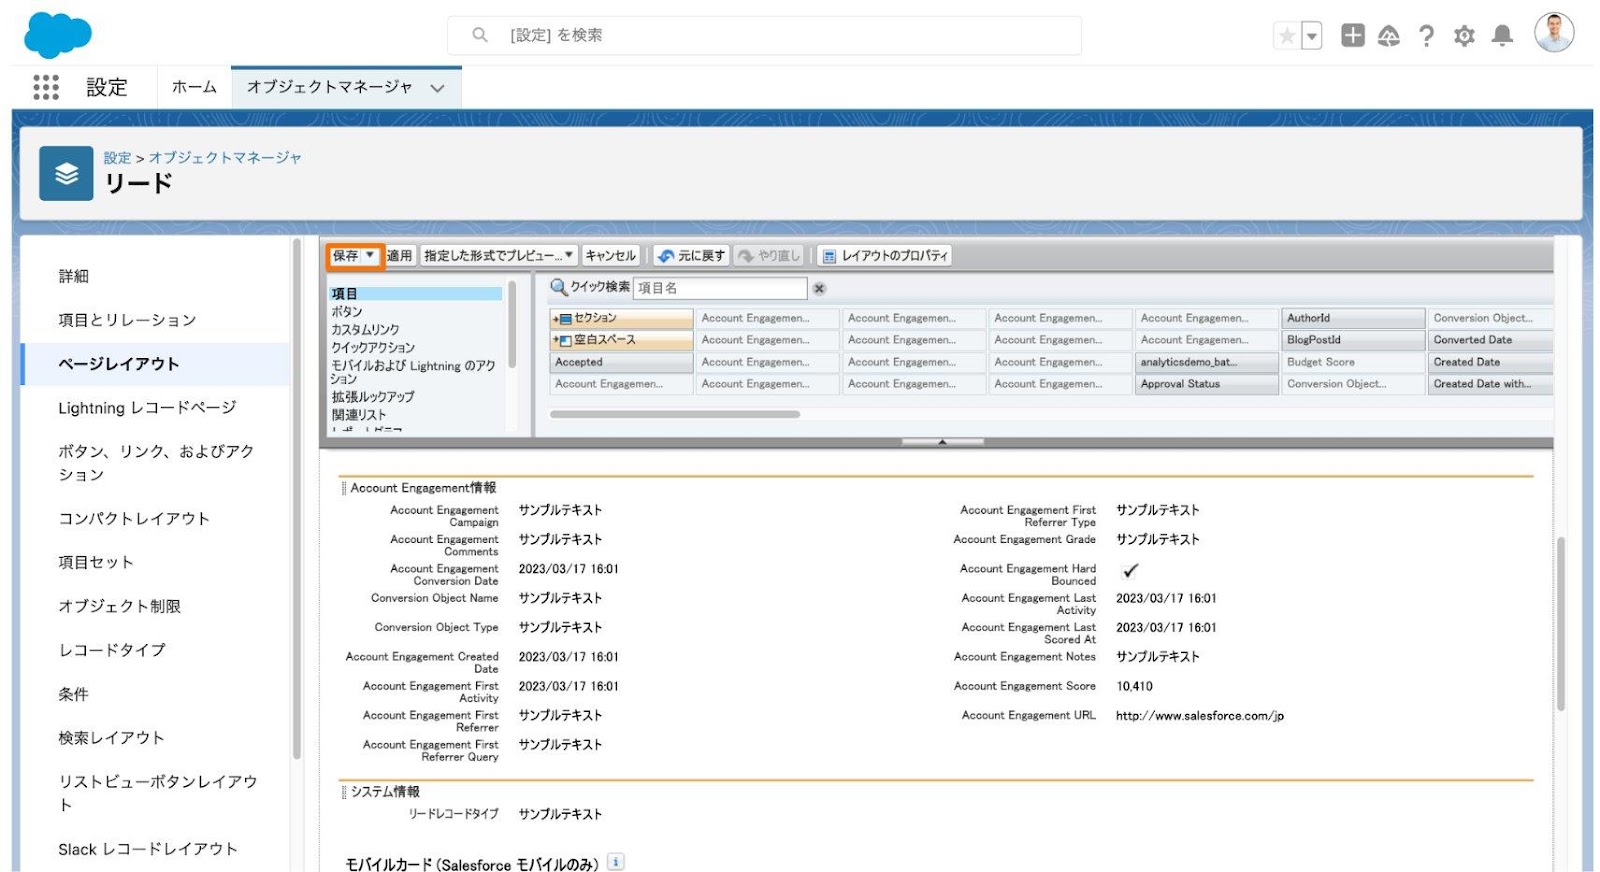Open the notifications bell icon
Image resolution: width=1600 pixels, height=872 pixels.
pyautogui.click(x=1502, y=36)
